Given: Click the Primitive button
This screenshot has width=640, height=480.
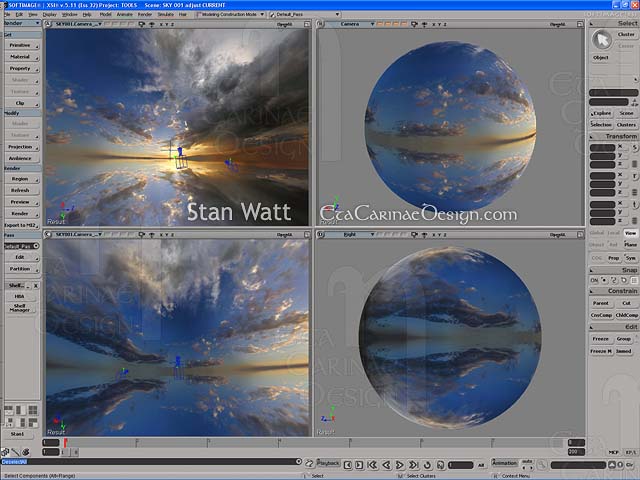Looking at the screenshot, I should [20, 46].
